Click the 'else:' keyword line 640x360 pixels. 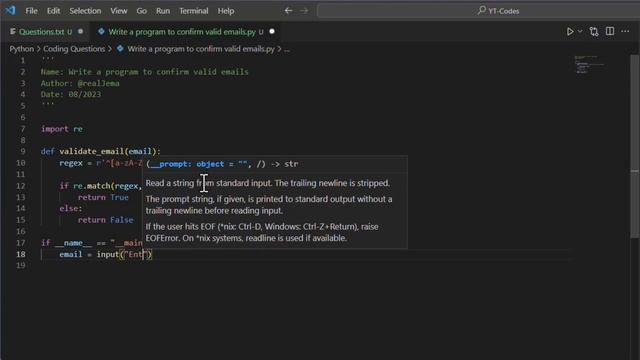[x=71, y=209]
